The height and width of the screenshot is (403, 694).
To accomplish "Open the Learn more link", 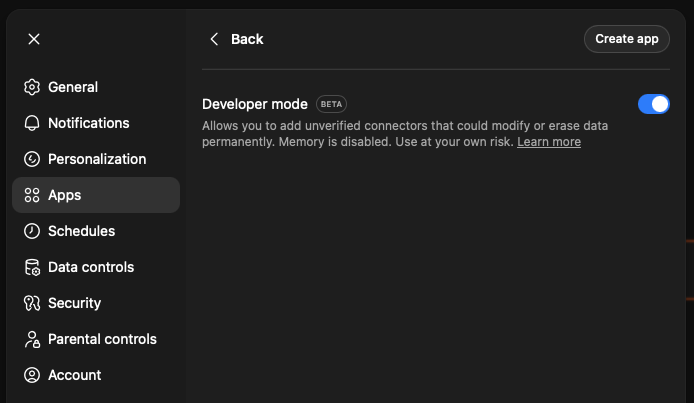I will pyautogui.click(x=549, y=142).
